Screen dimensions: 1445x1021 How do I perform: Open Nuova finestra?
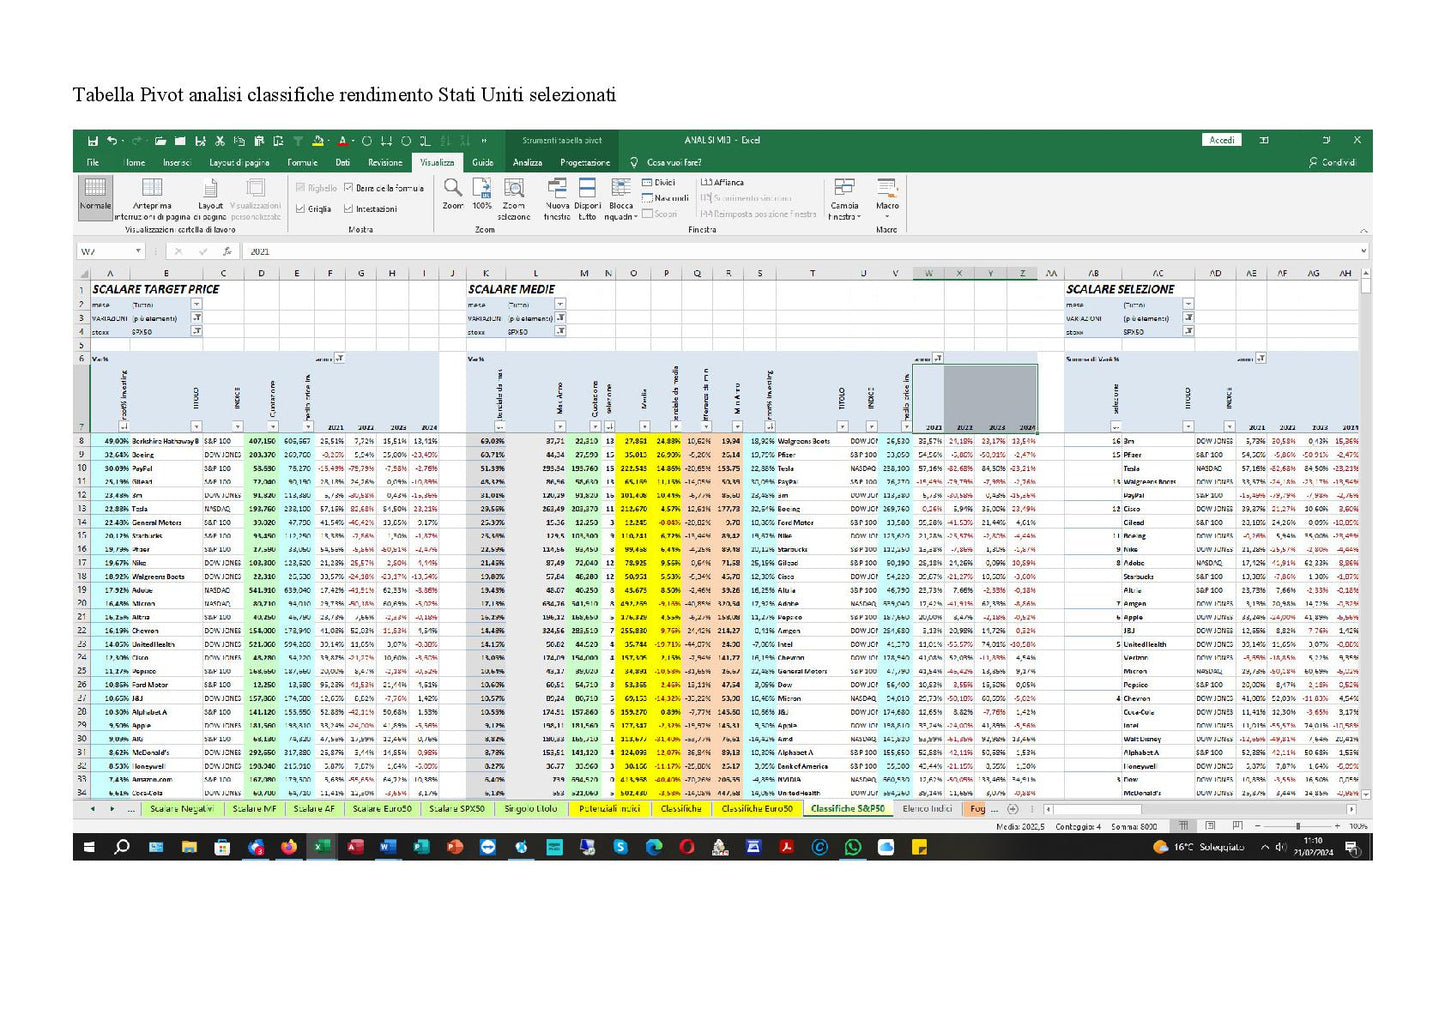[x=557, y=198]
